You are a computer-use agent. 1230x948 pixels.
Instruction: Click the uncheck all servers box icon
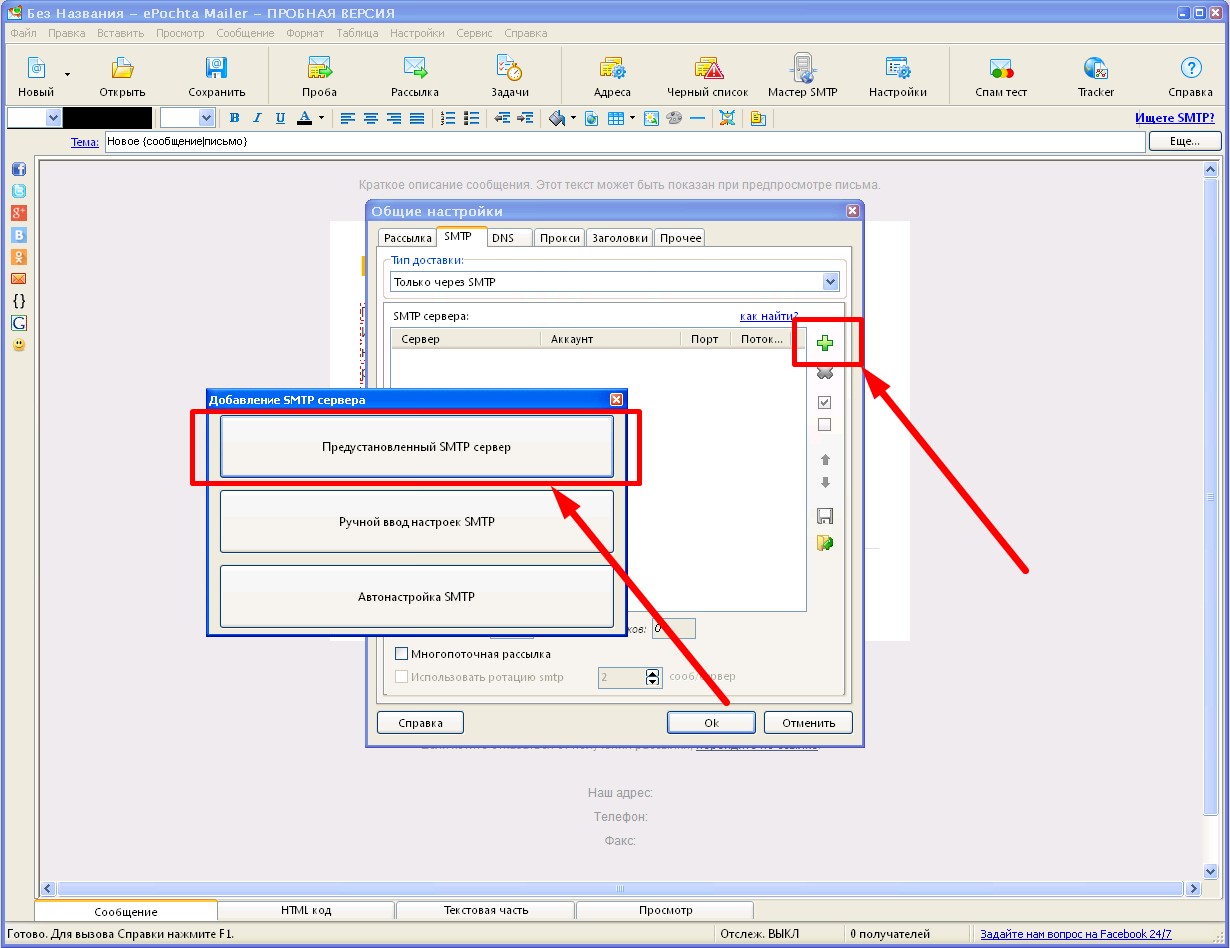click(x=825, y=424)
